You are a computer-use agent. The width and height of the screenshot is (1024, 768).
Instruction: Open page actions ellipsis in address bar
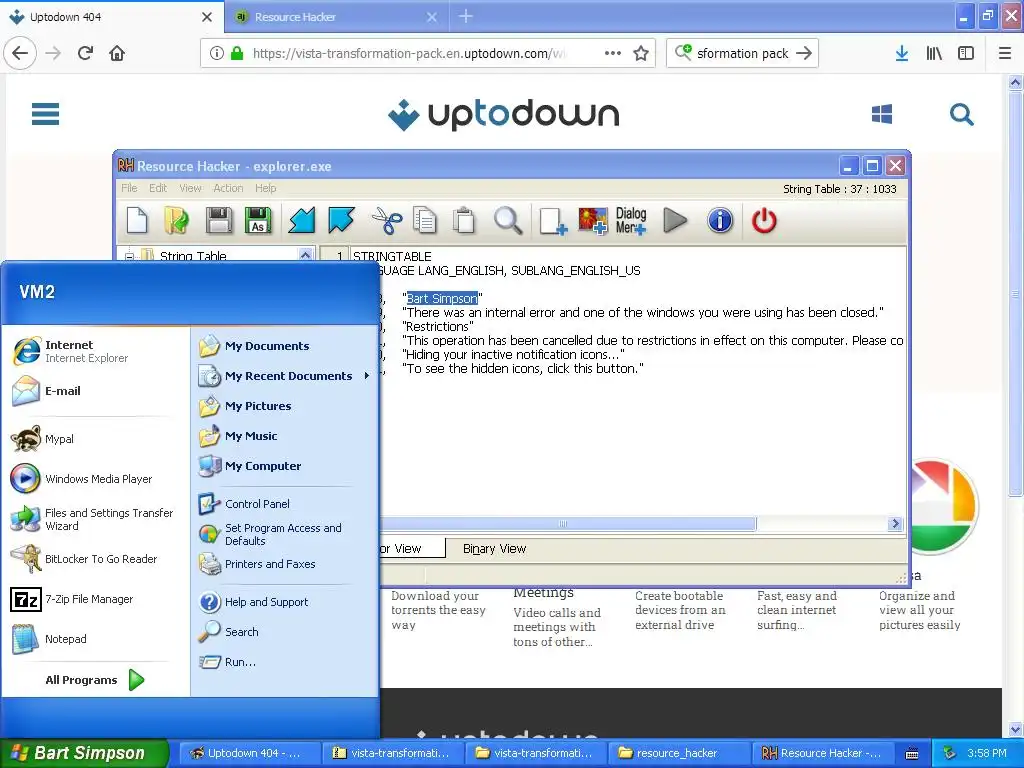pyautogui.click(x=613, y=54)
